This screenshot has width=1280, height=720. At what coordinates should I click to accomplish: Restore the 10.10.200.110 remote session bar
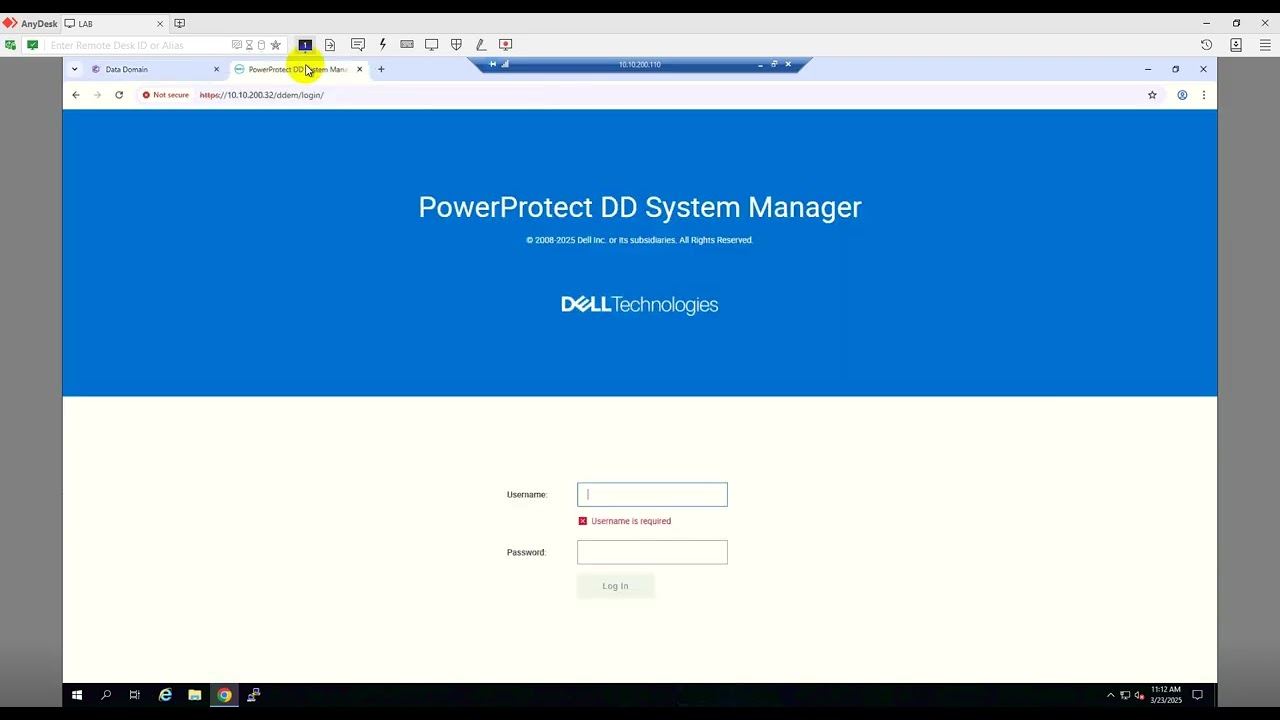774,64
